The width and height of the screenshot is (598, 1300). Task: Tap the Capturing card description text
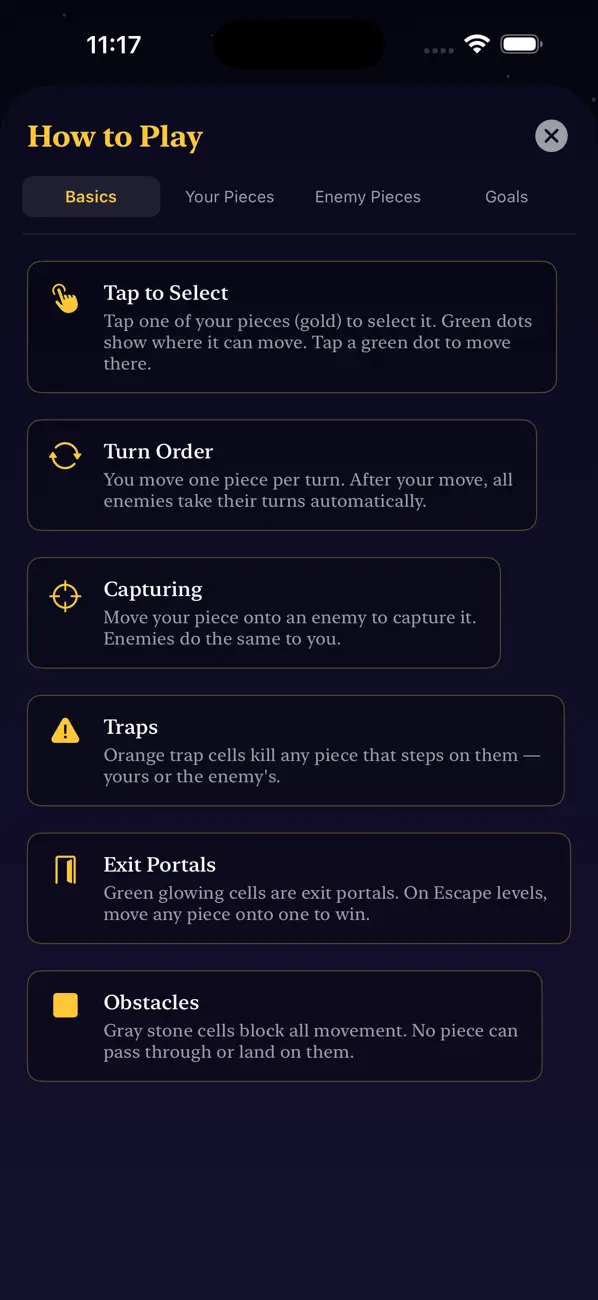pos(290,628)
